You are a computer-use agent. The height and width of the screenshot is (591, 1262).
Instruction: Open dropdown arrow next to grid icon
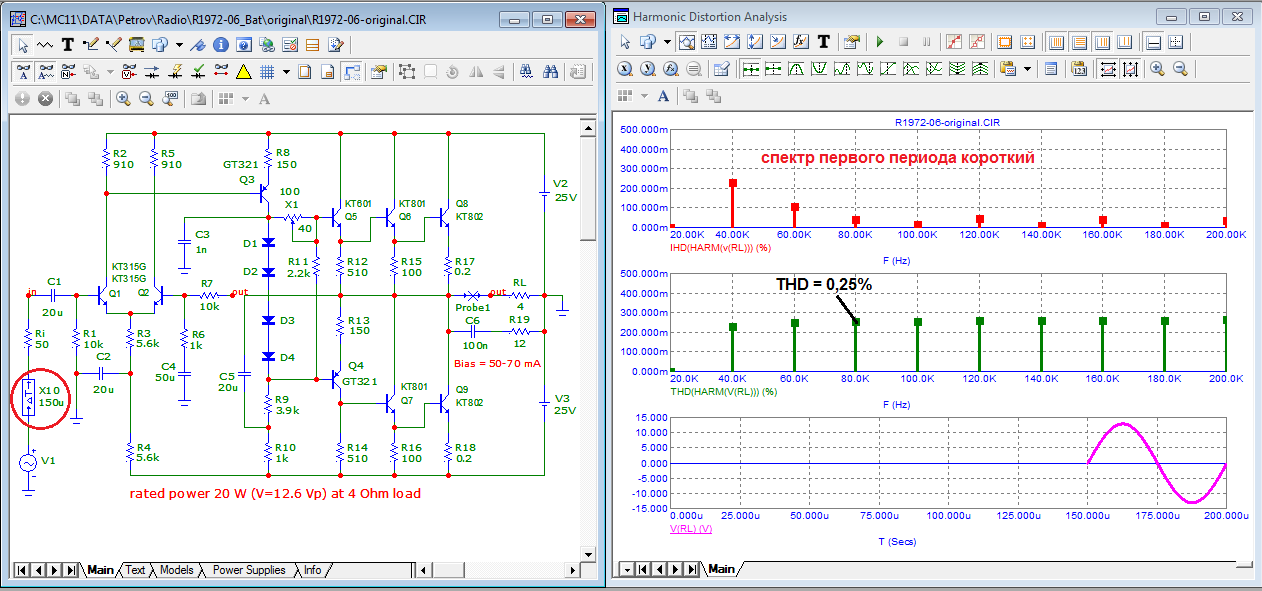coord(286,72)
